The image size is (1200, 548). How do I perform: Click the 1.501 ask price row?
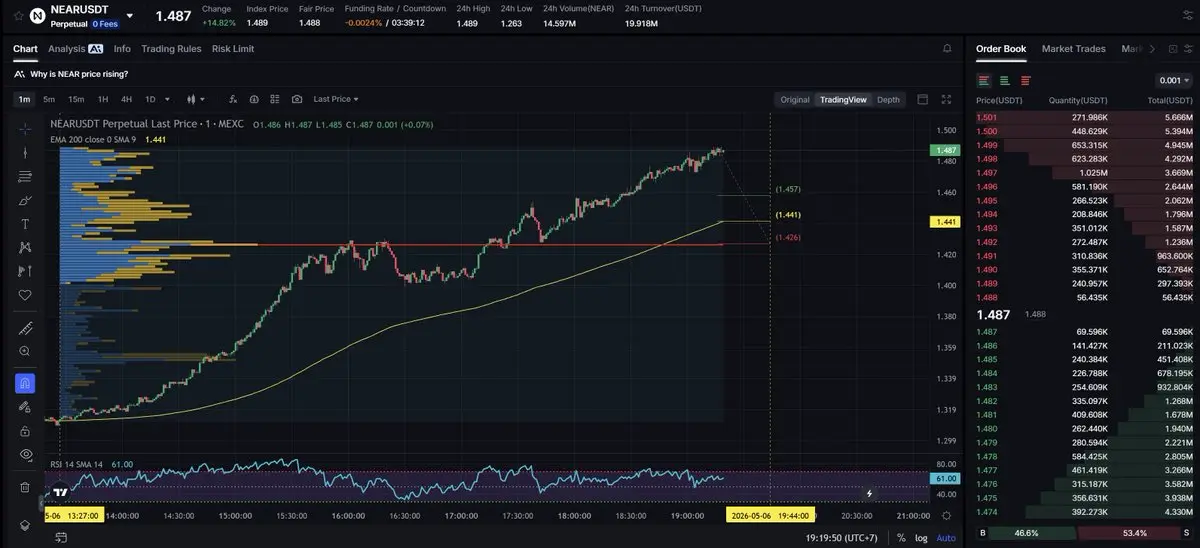pyautogui.click(x=1084, y=118)
